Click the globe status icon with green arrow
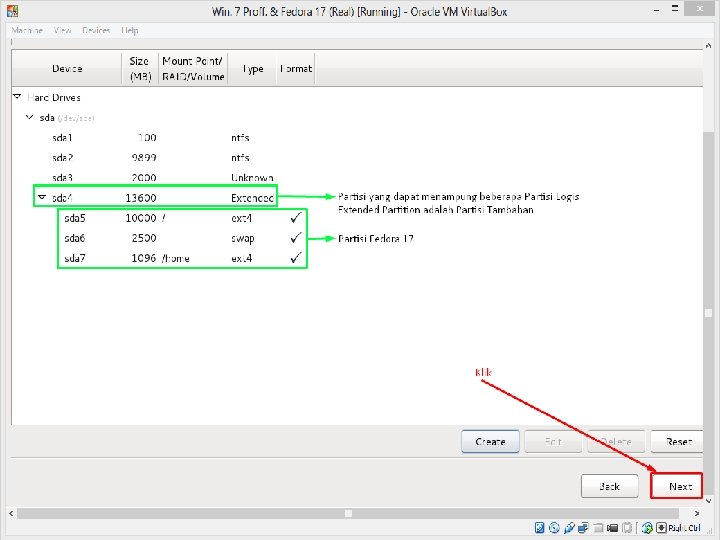This screenshot has height=540, width=720. (x=647, y=528)
